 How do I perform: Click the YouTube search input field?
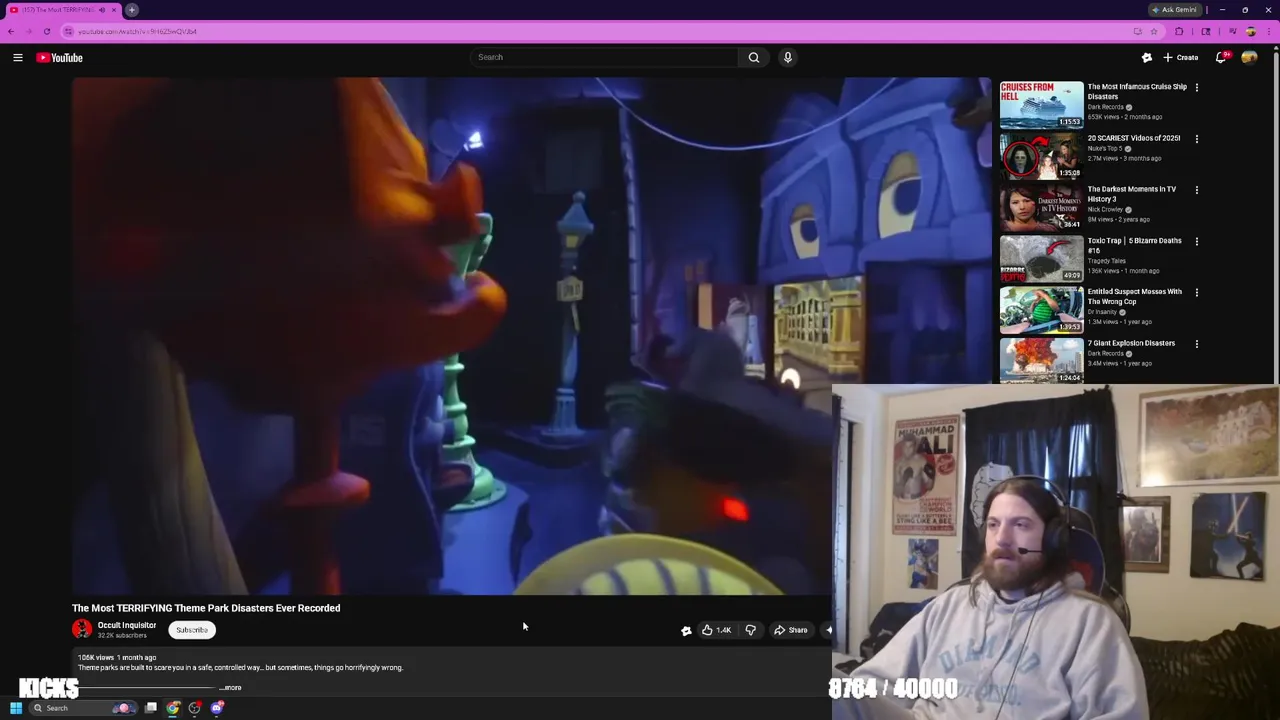point(605,57)
